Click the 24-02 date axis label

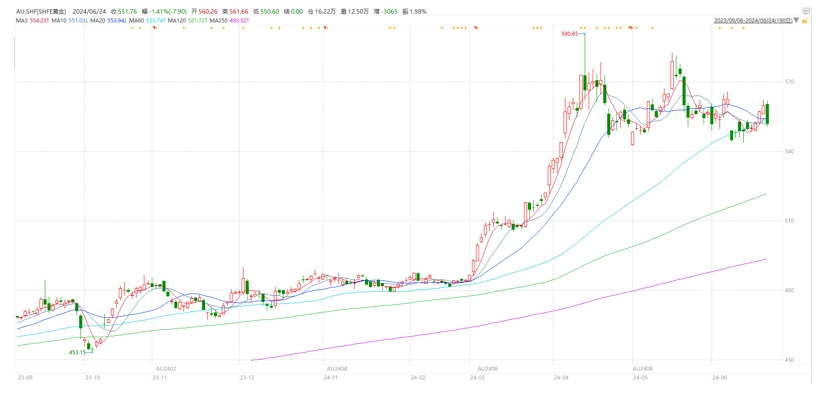click(418, 377)
